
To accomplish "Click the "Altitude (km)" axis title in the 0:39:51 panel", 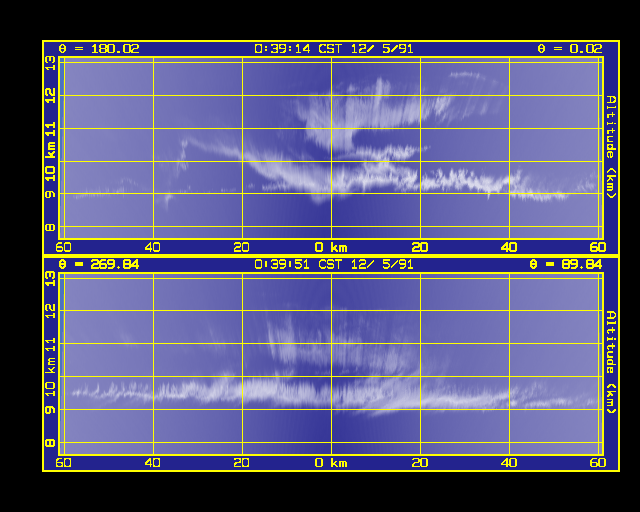I will 611,363.
